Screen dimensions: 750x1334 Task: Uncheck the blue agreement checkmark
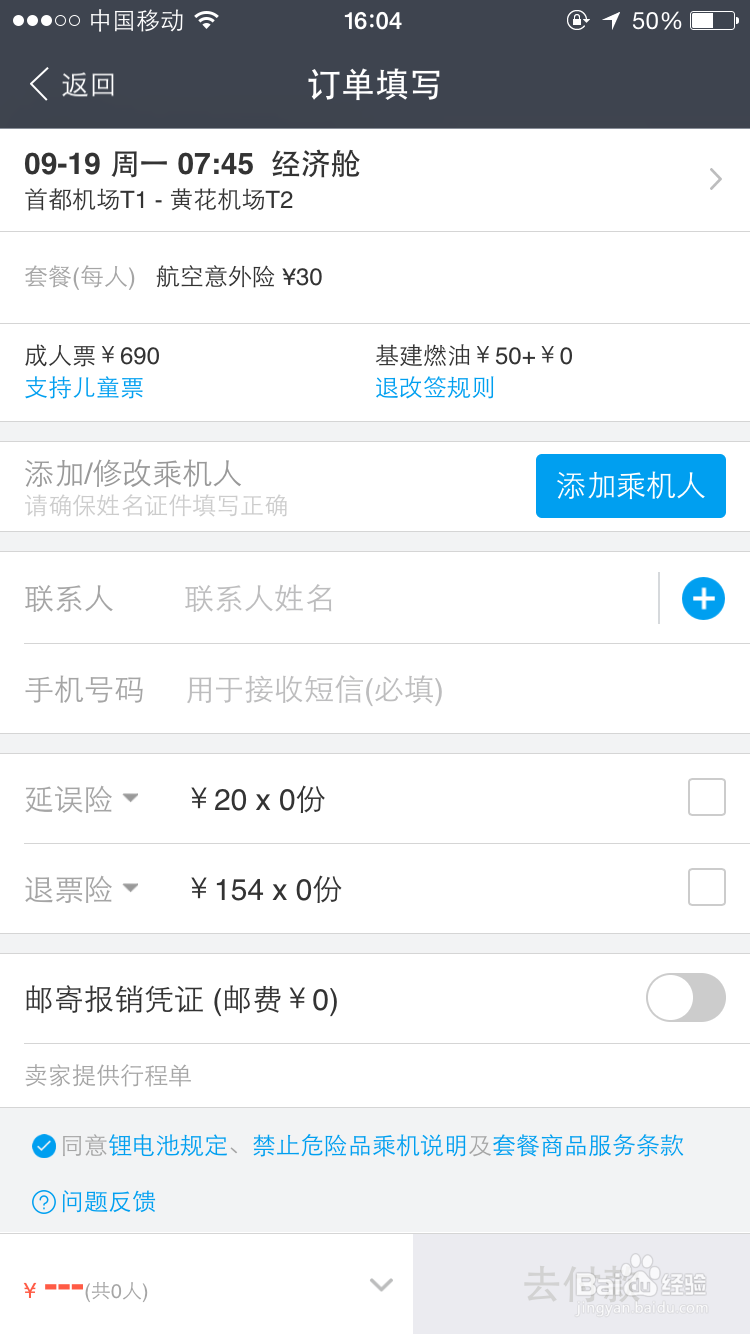pos(43,1146)
